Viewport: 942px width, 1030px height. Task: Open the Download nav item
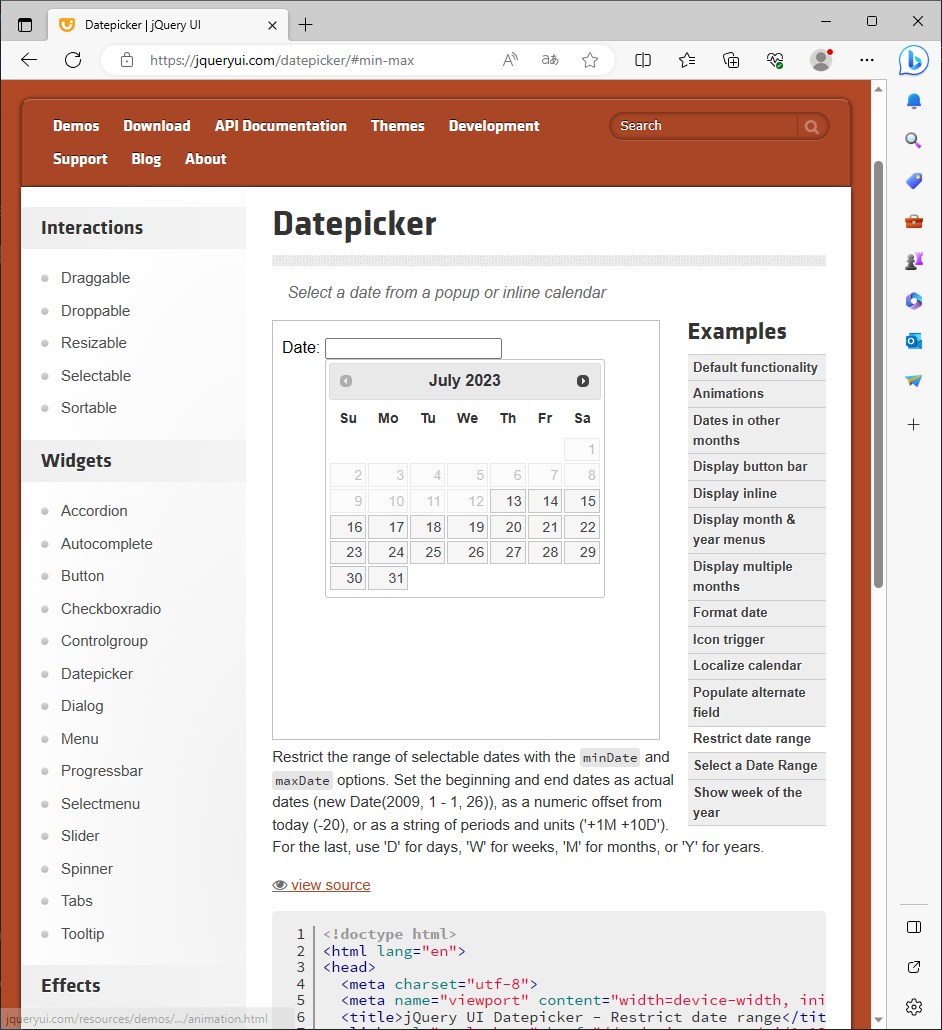click(157, 126)
